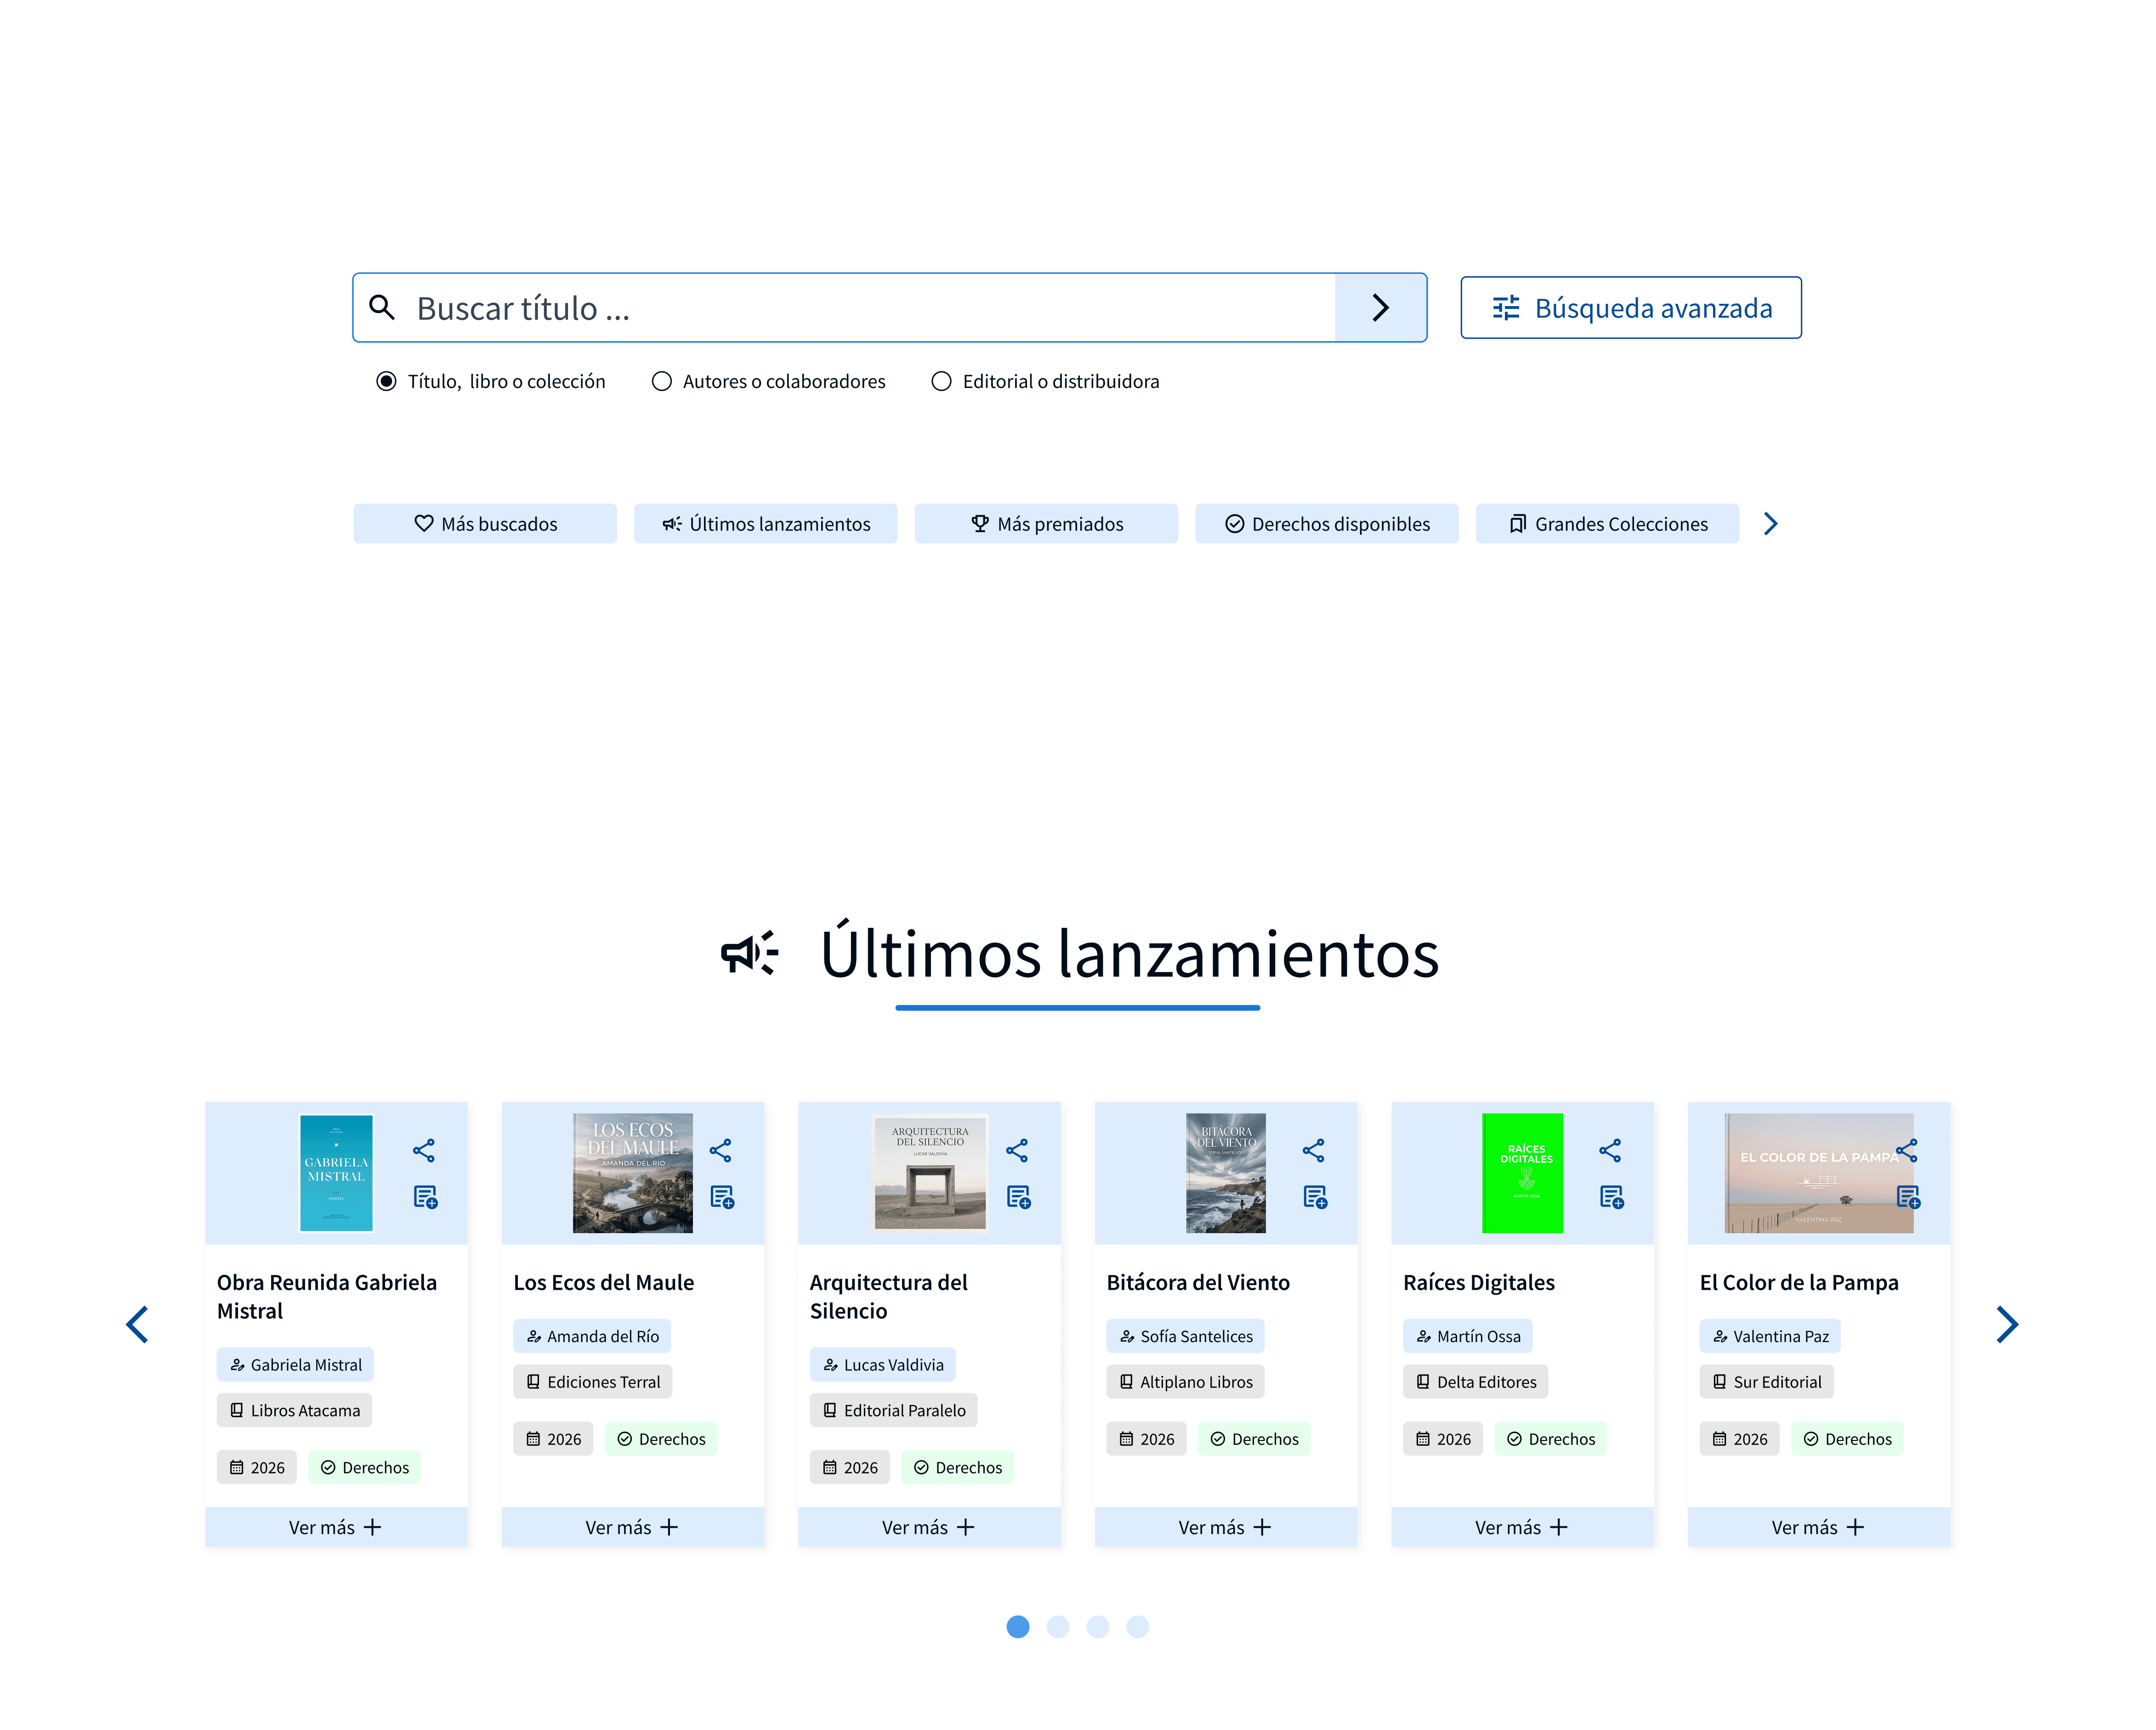Open Bitácora del Viento cover
The image size is (2156, 1730).
1225,1172
